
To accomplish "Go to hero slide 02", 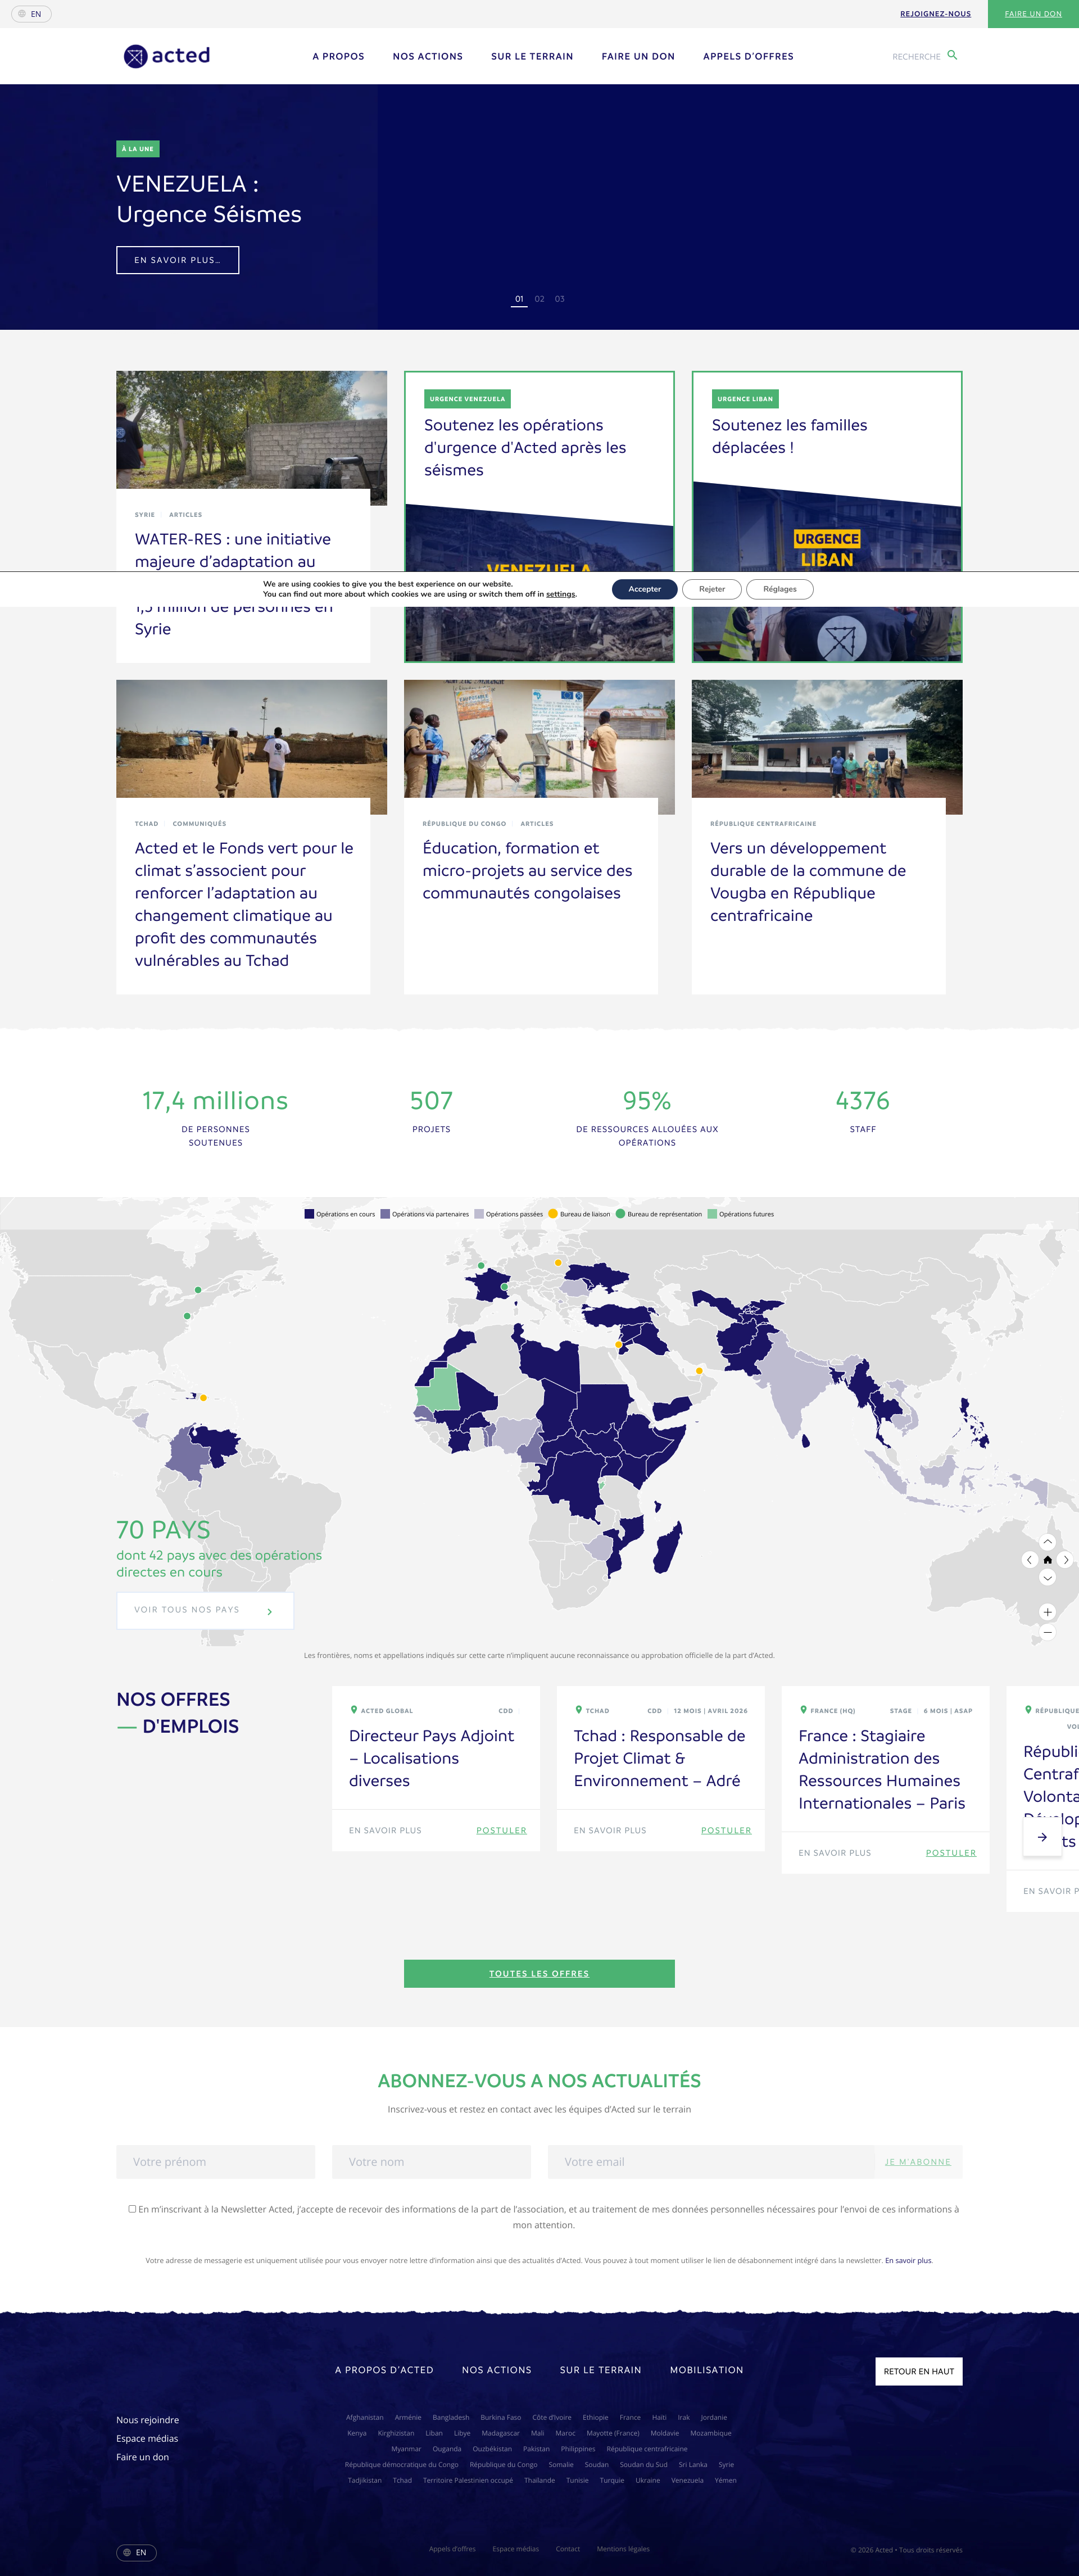I will (x=539, y=299).
